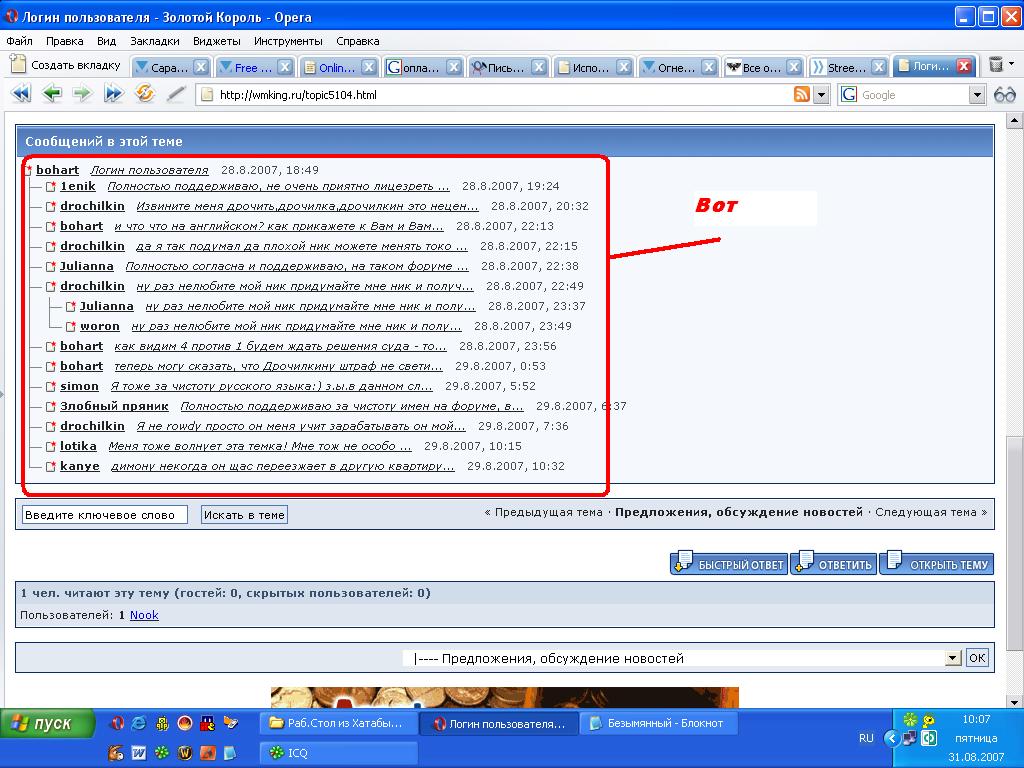The image size is (1024, 768).
Task: Open user Nook's profile link
Action: pyautogui.click(x=144, y=615)
